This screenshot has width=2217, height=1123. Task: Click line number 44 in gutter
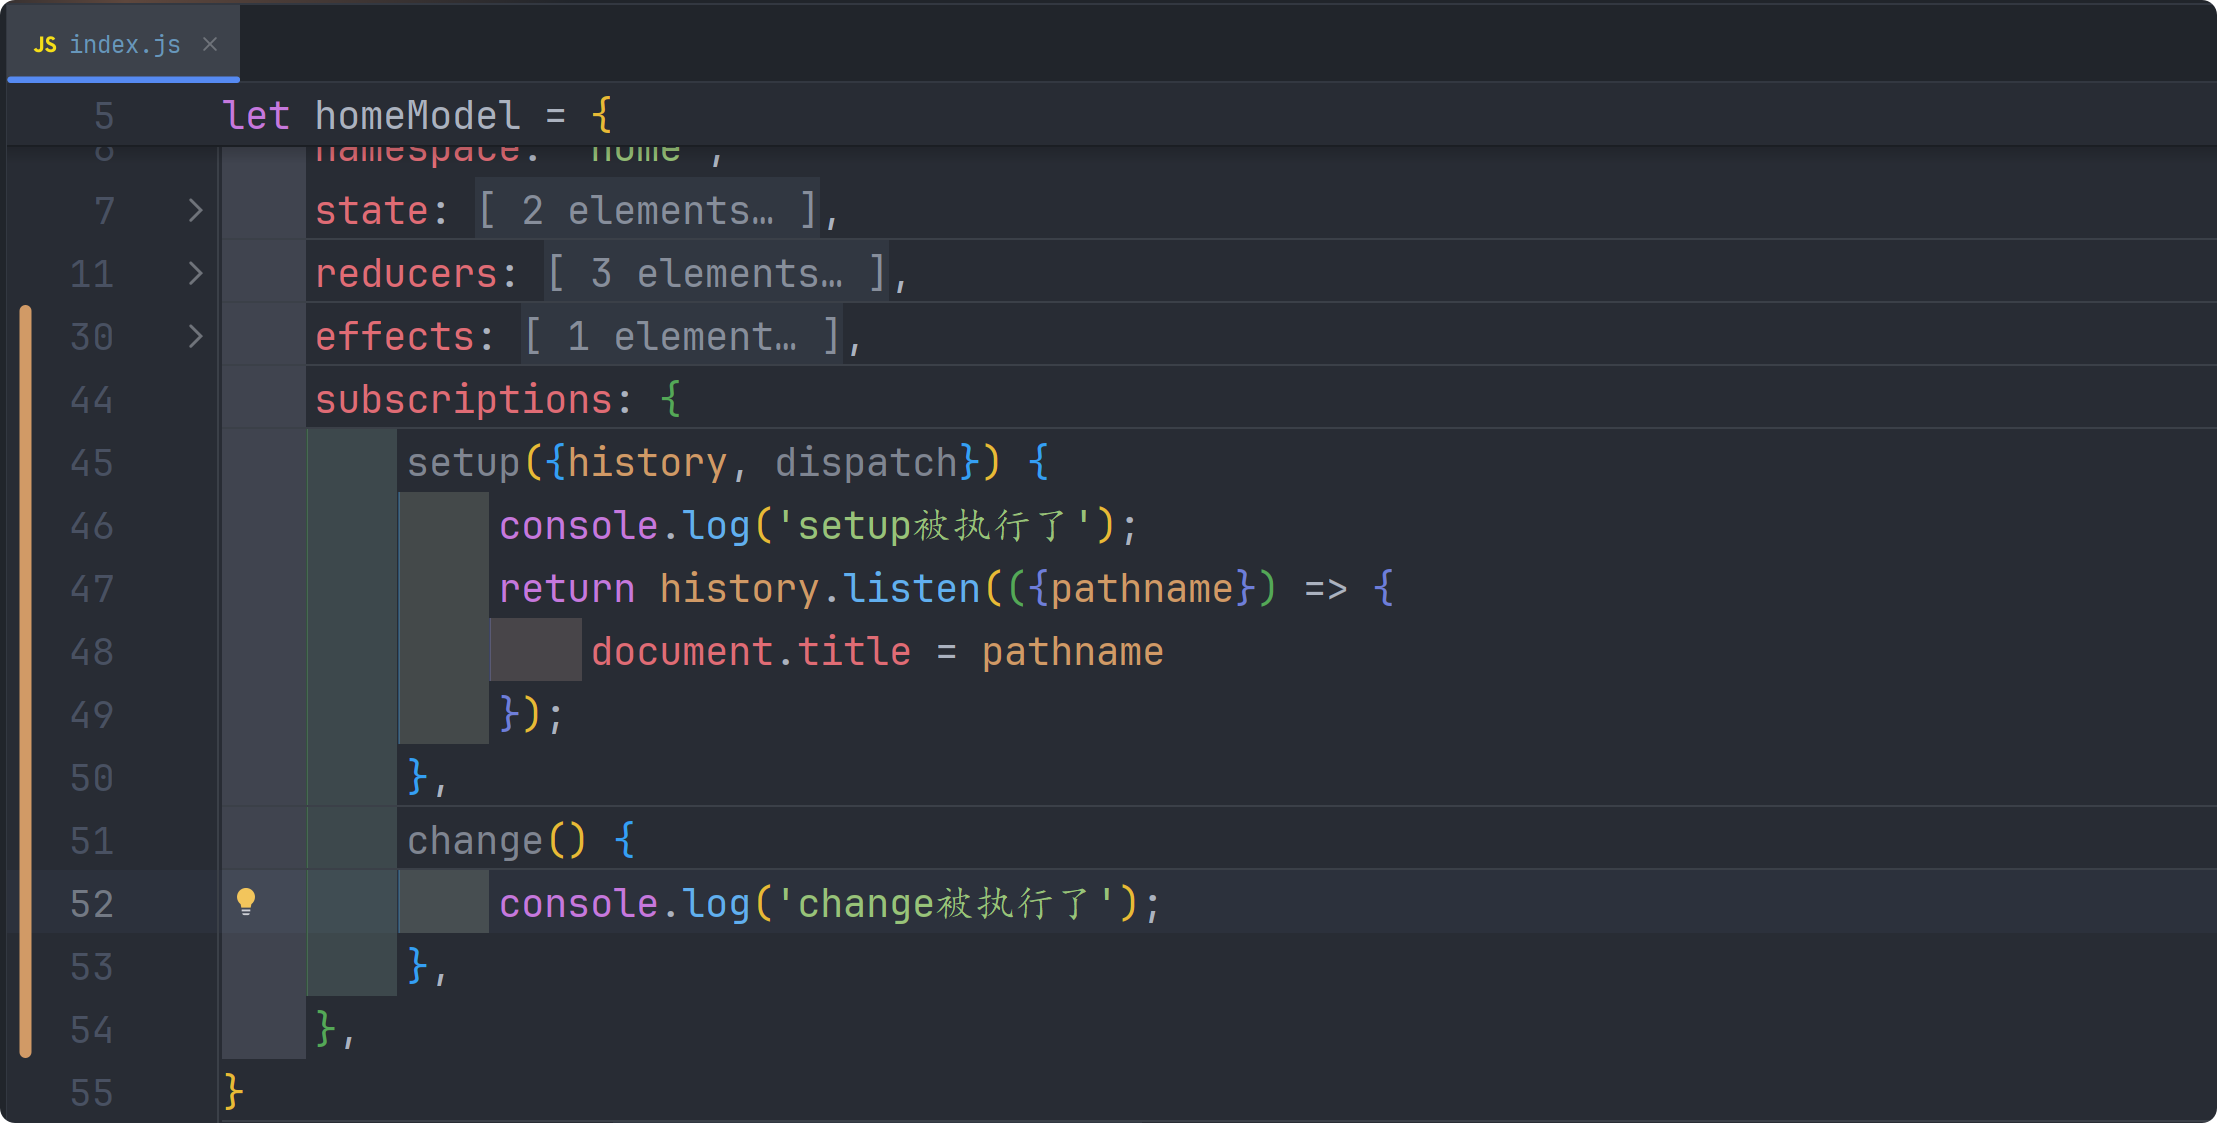tap(92, 400)
